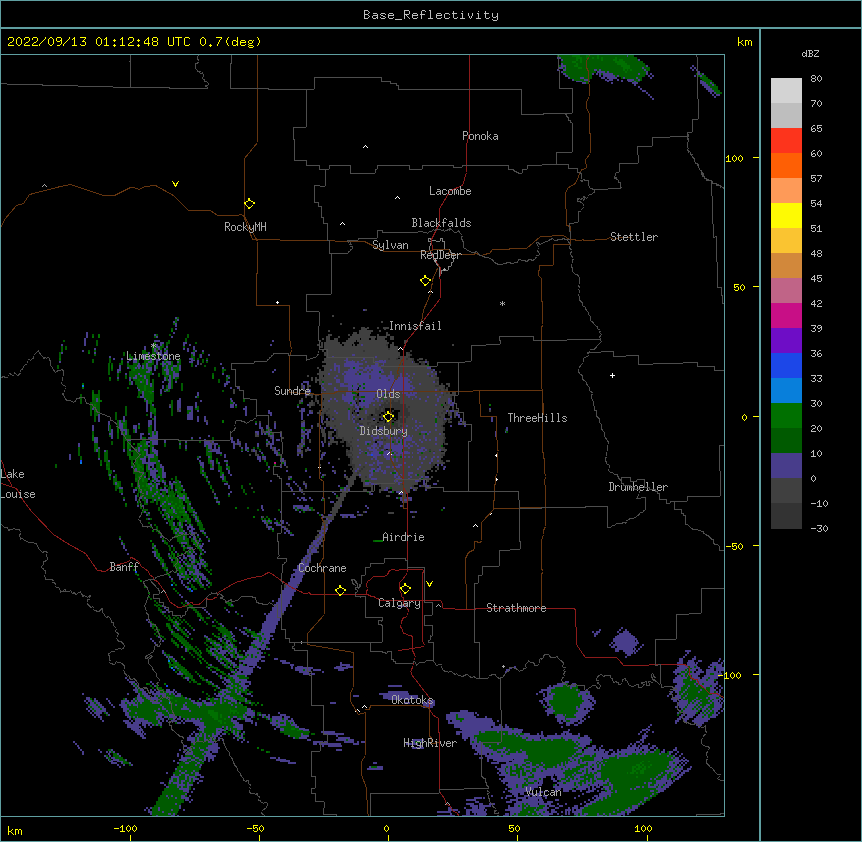Image resolution: width=862 pixels, height=842 pixels.
Task: Pick the purple 36-39 dBZ legend swatch
Action: 786,341
